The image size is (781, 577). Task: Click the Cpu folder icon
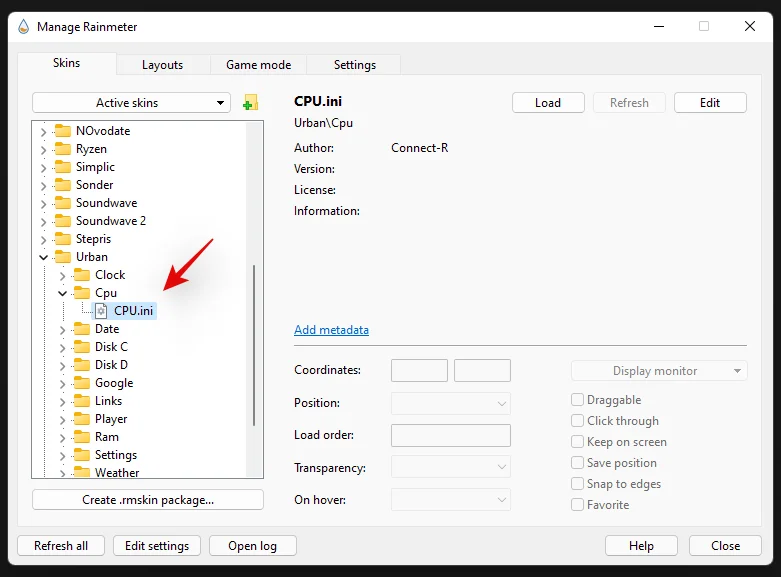pyautogui.click(x=82, y=292)
